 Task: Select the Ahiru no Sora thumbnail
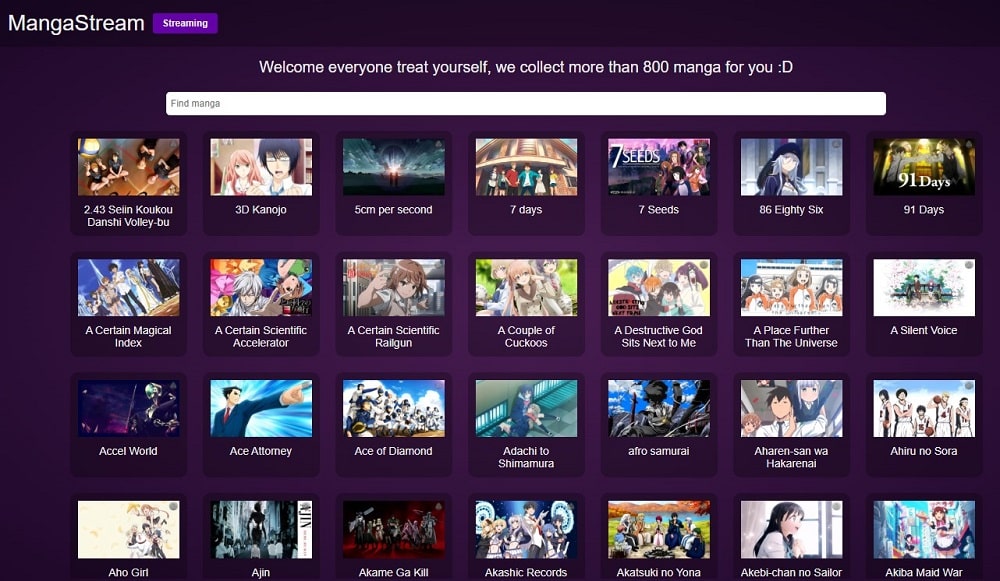(x=924, y=408)
